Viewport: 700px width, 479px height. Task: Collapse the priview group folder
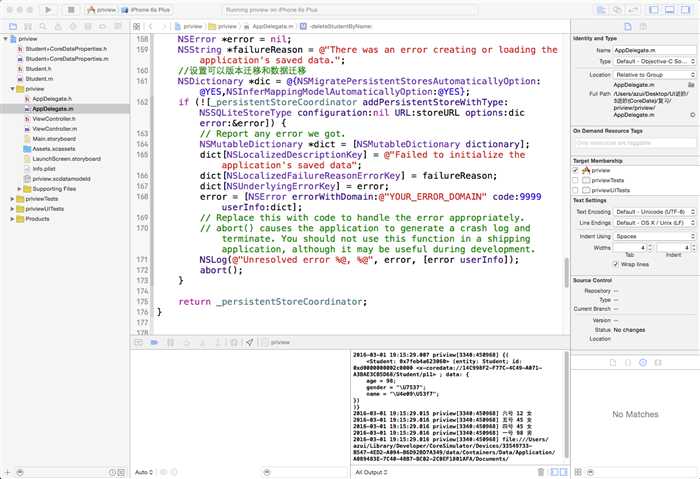point(12,89)
